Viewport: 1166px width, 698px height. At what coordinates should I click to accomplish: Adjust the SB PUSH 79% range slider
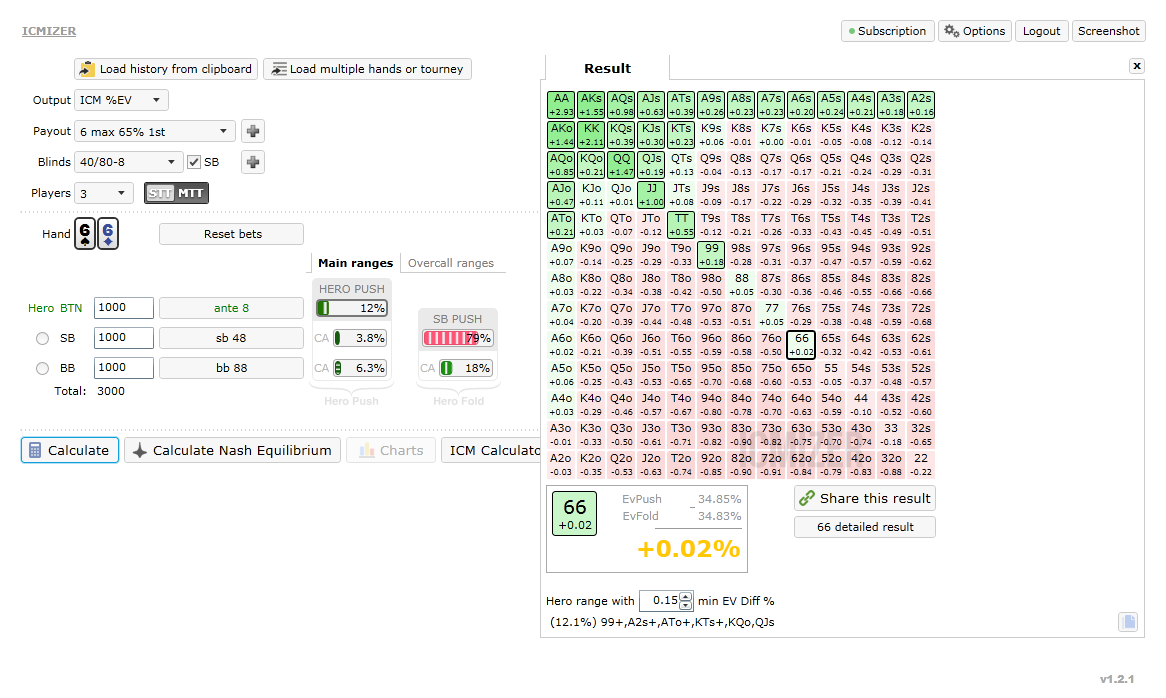coord(457,338)
